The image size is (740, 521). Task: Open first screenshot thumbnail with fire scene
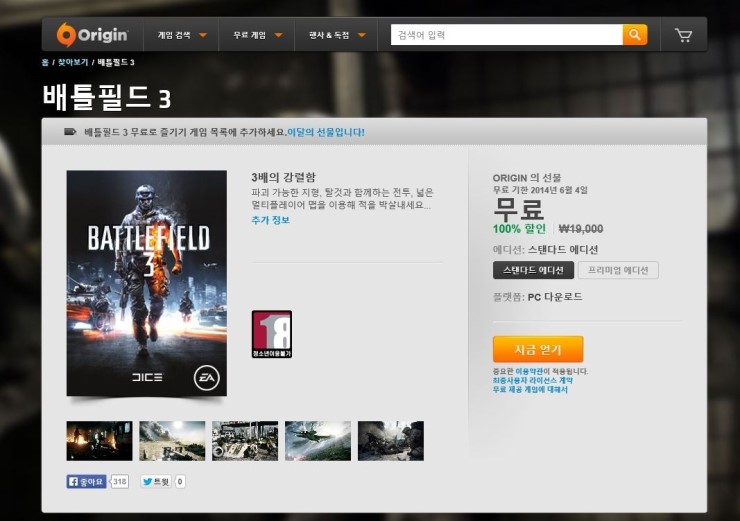tap(100, 441)
